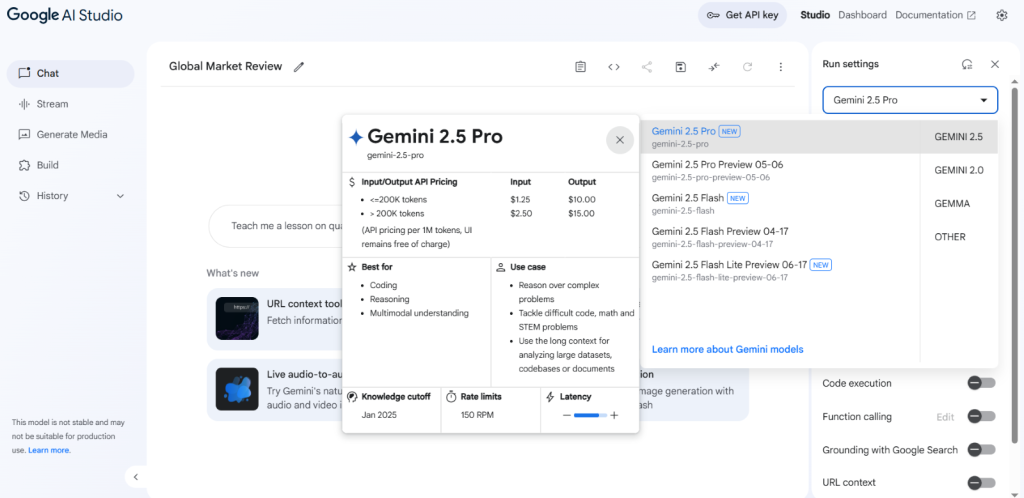Click the reset run settings icon

click(967, 64)
